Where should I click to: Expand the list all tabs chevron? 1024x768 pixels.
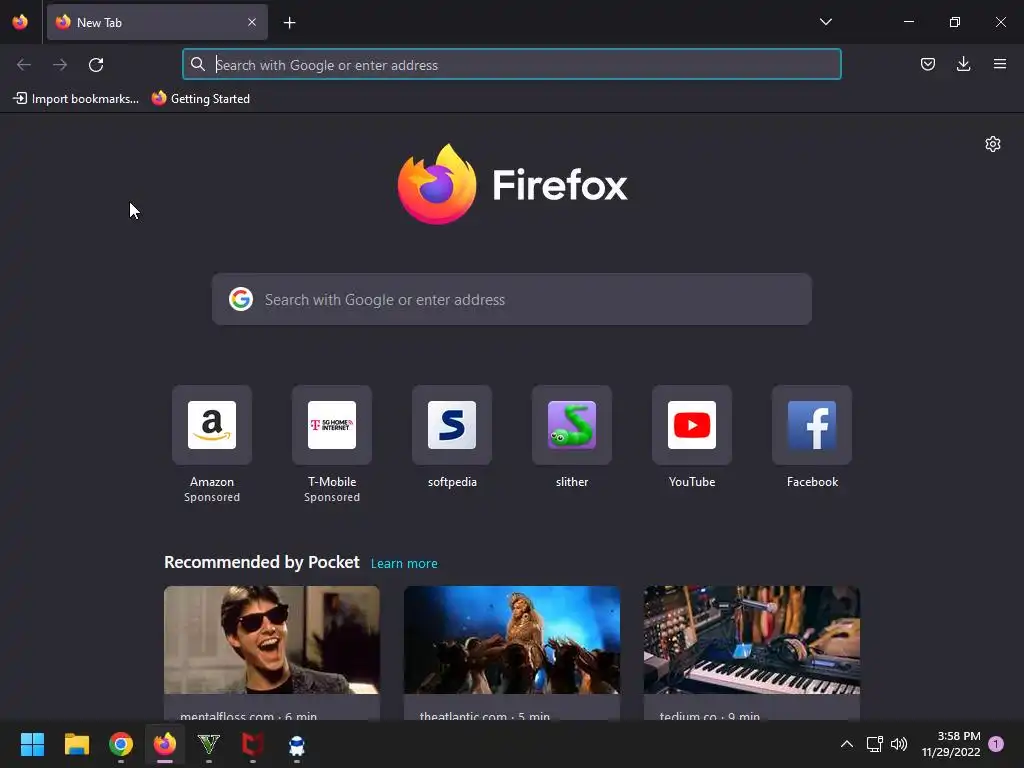(825, 22)
